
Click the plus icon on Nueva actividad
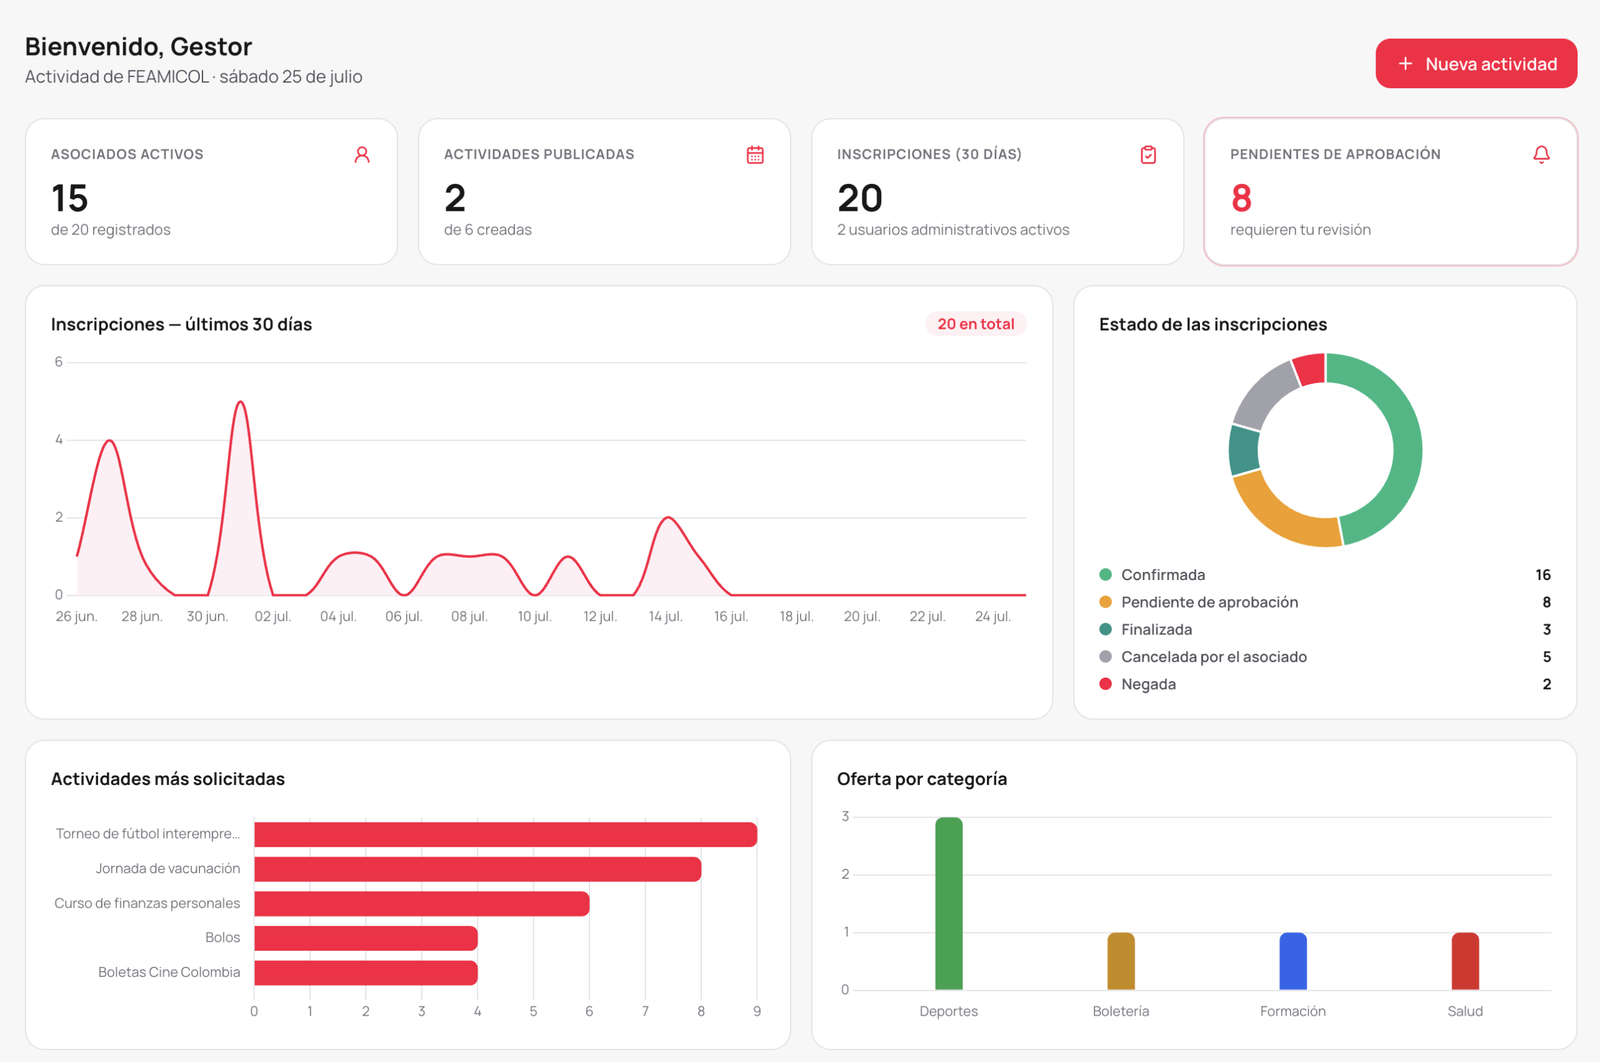pyautogui.click(x=1405, y=64)
